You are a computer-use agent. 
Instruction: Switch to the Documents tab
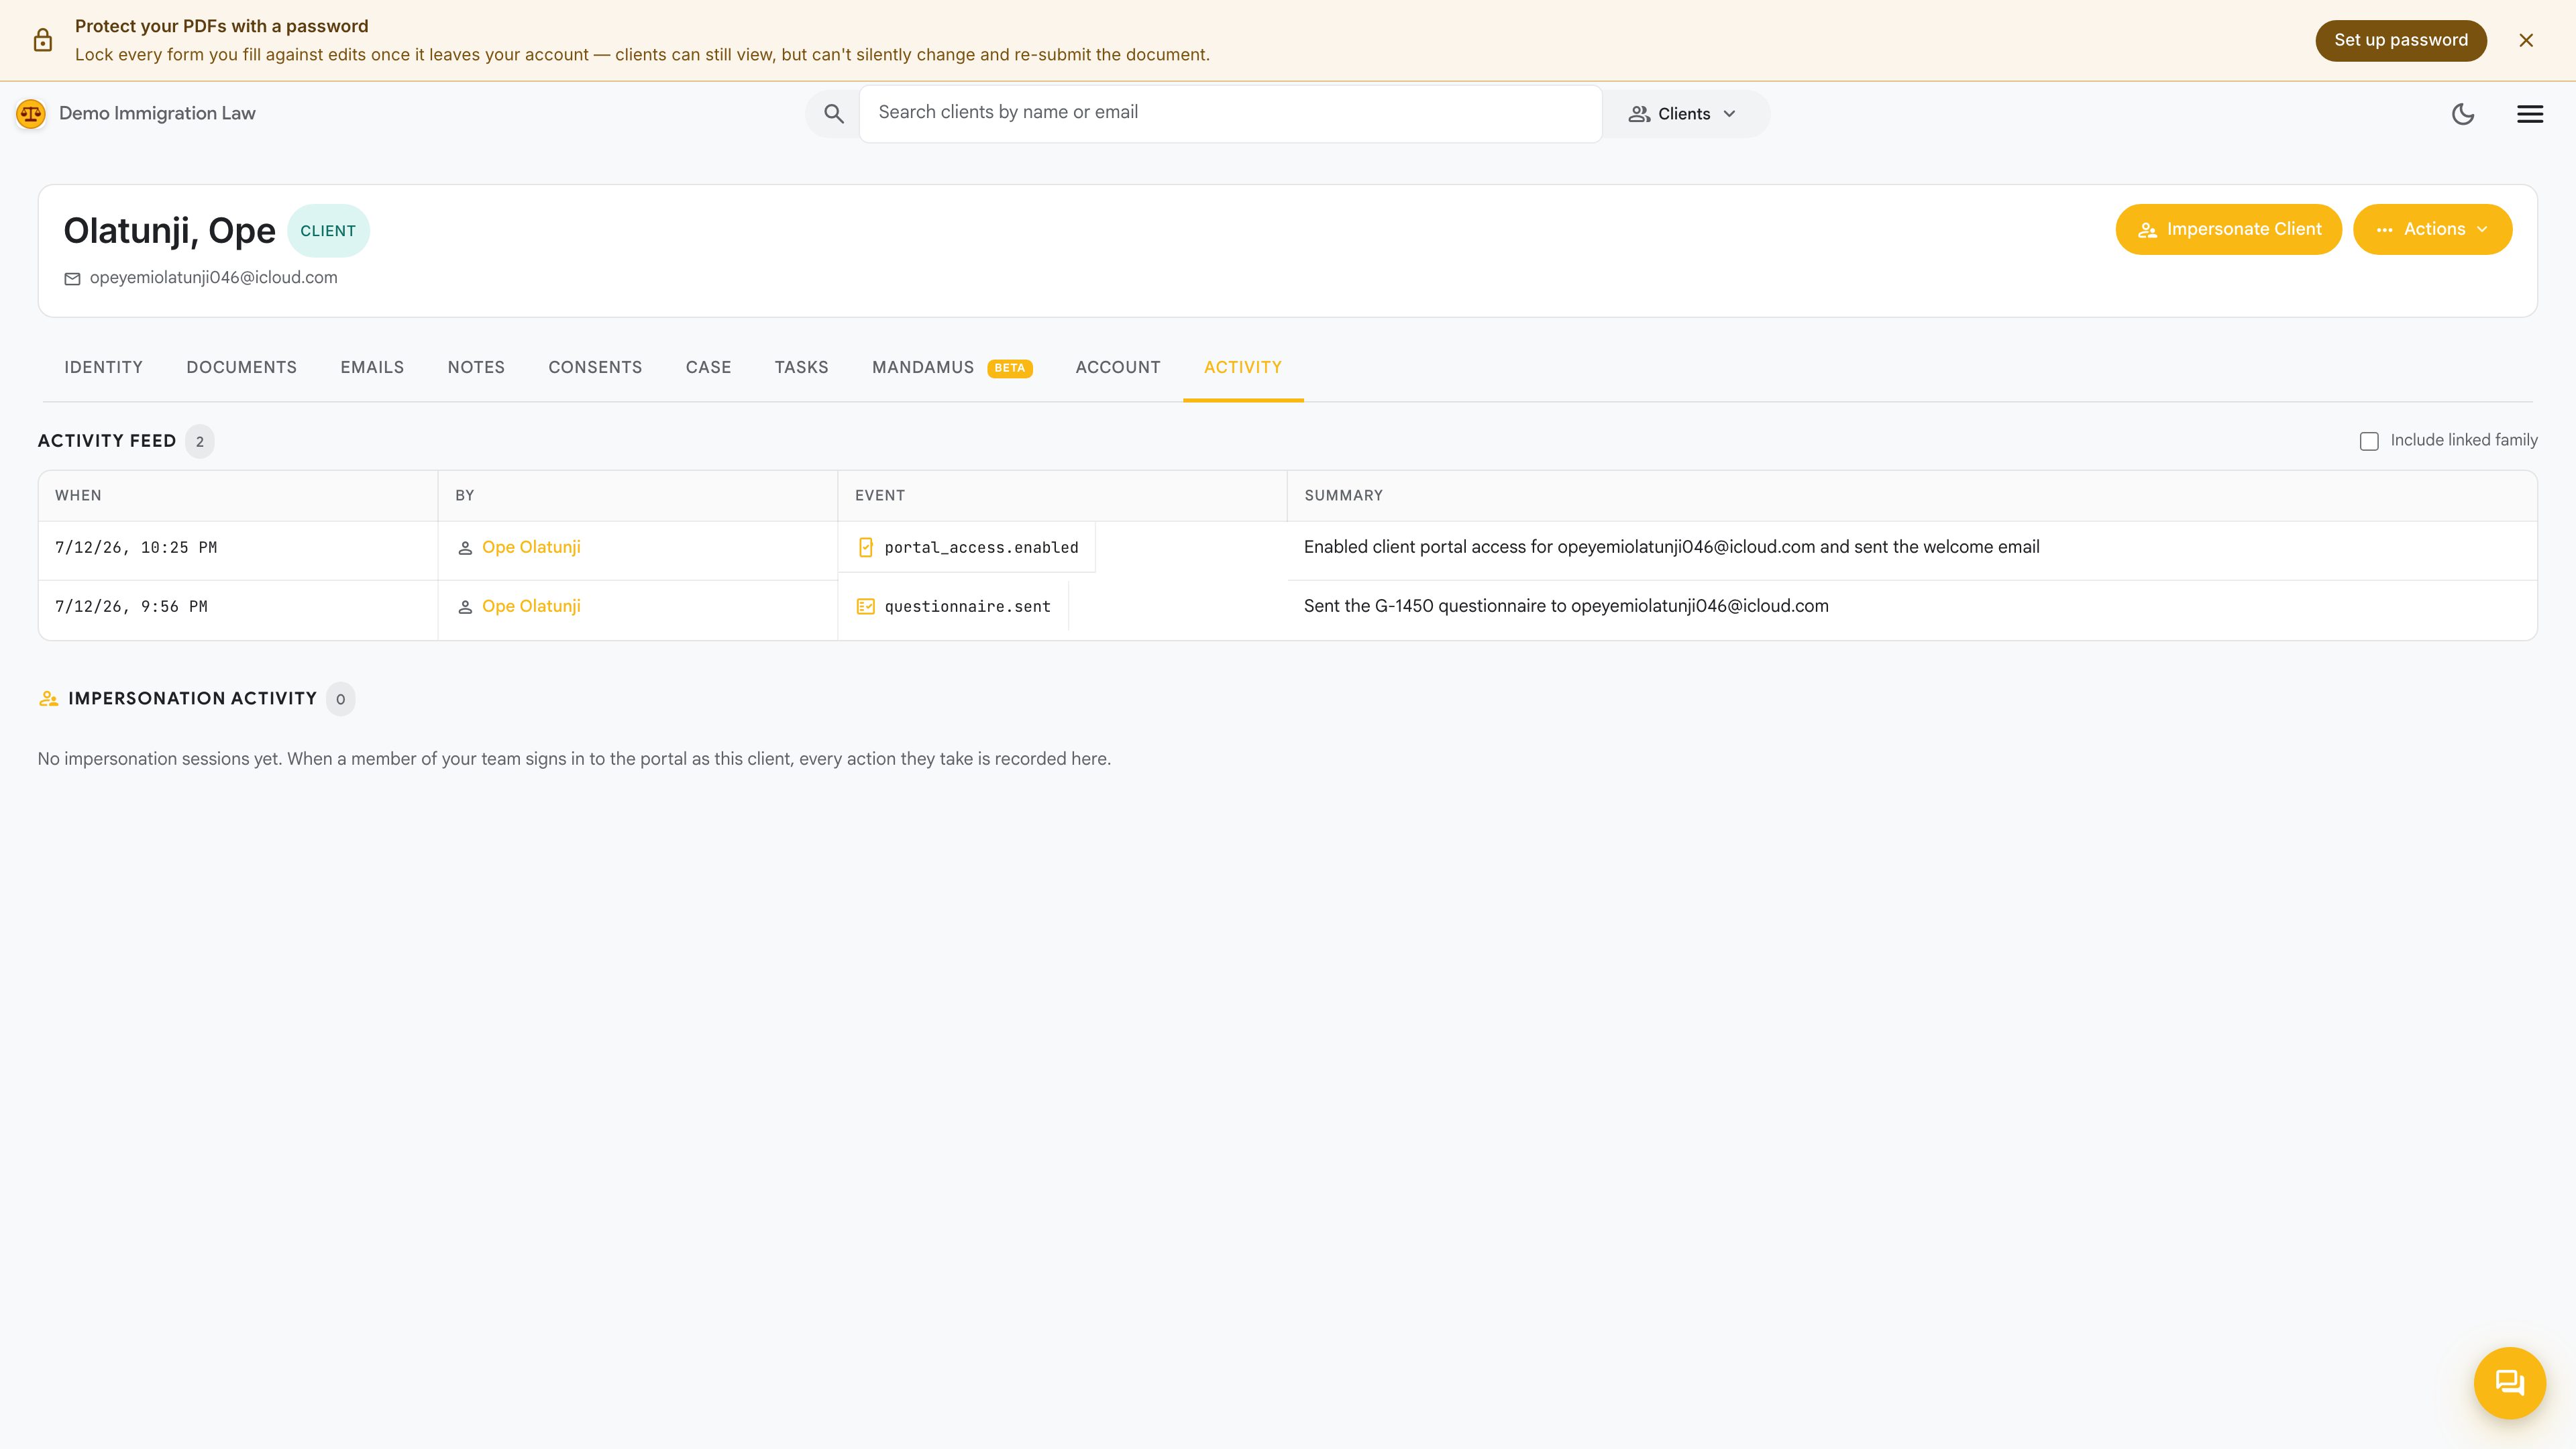click(x=242, y=367)
